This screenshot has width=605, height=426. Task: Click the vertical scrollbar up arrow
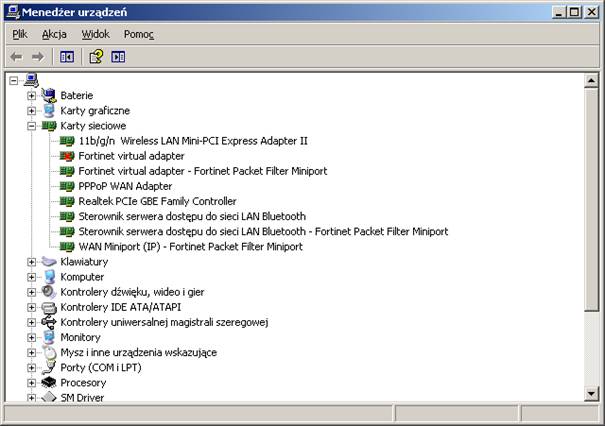tap(591, 81)
